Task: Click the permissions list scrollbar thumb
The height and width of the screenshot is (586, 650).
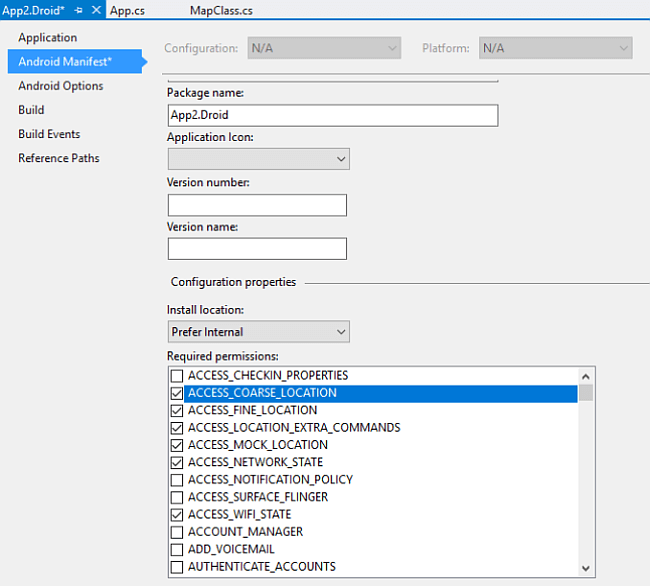Action: [586, 392]
